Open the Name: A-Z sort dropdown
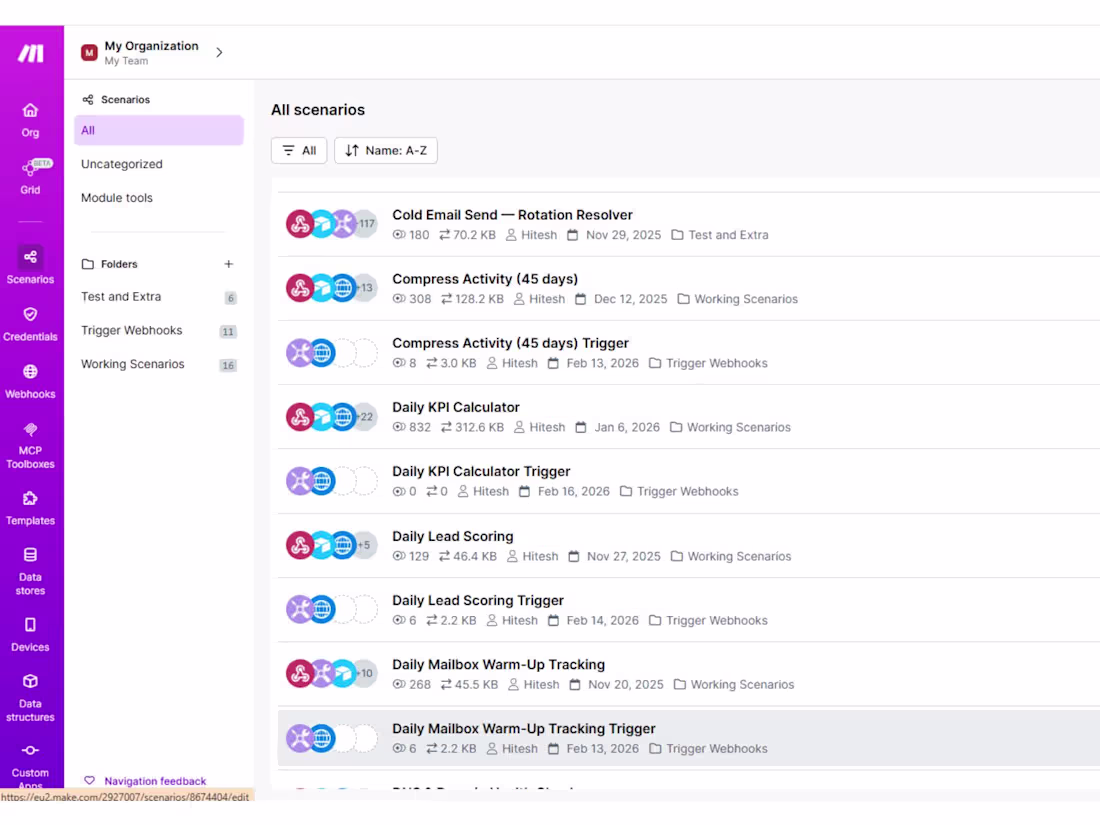 pyautogui.click(x=386, y=151)
